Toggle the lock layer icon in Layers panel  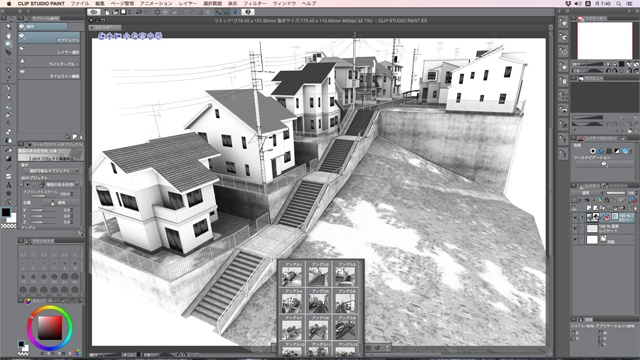[x=607, y=200]
